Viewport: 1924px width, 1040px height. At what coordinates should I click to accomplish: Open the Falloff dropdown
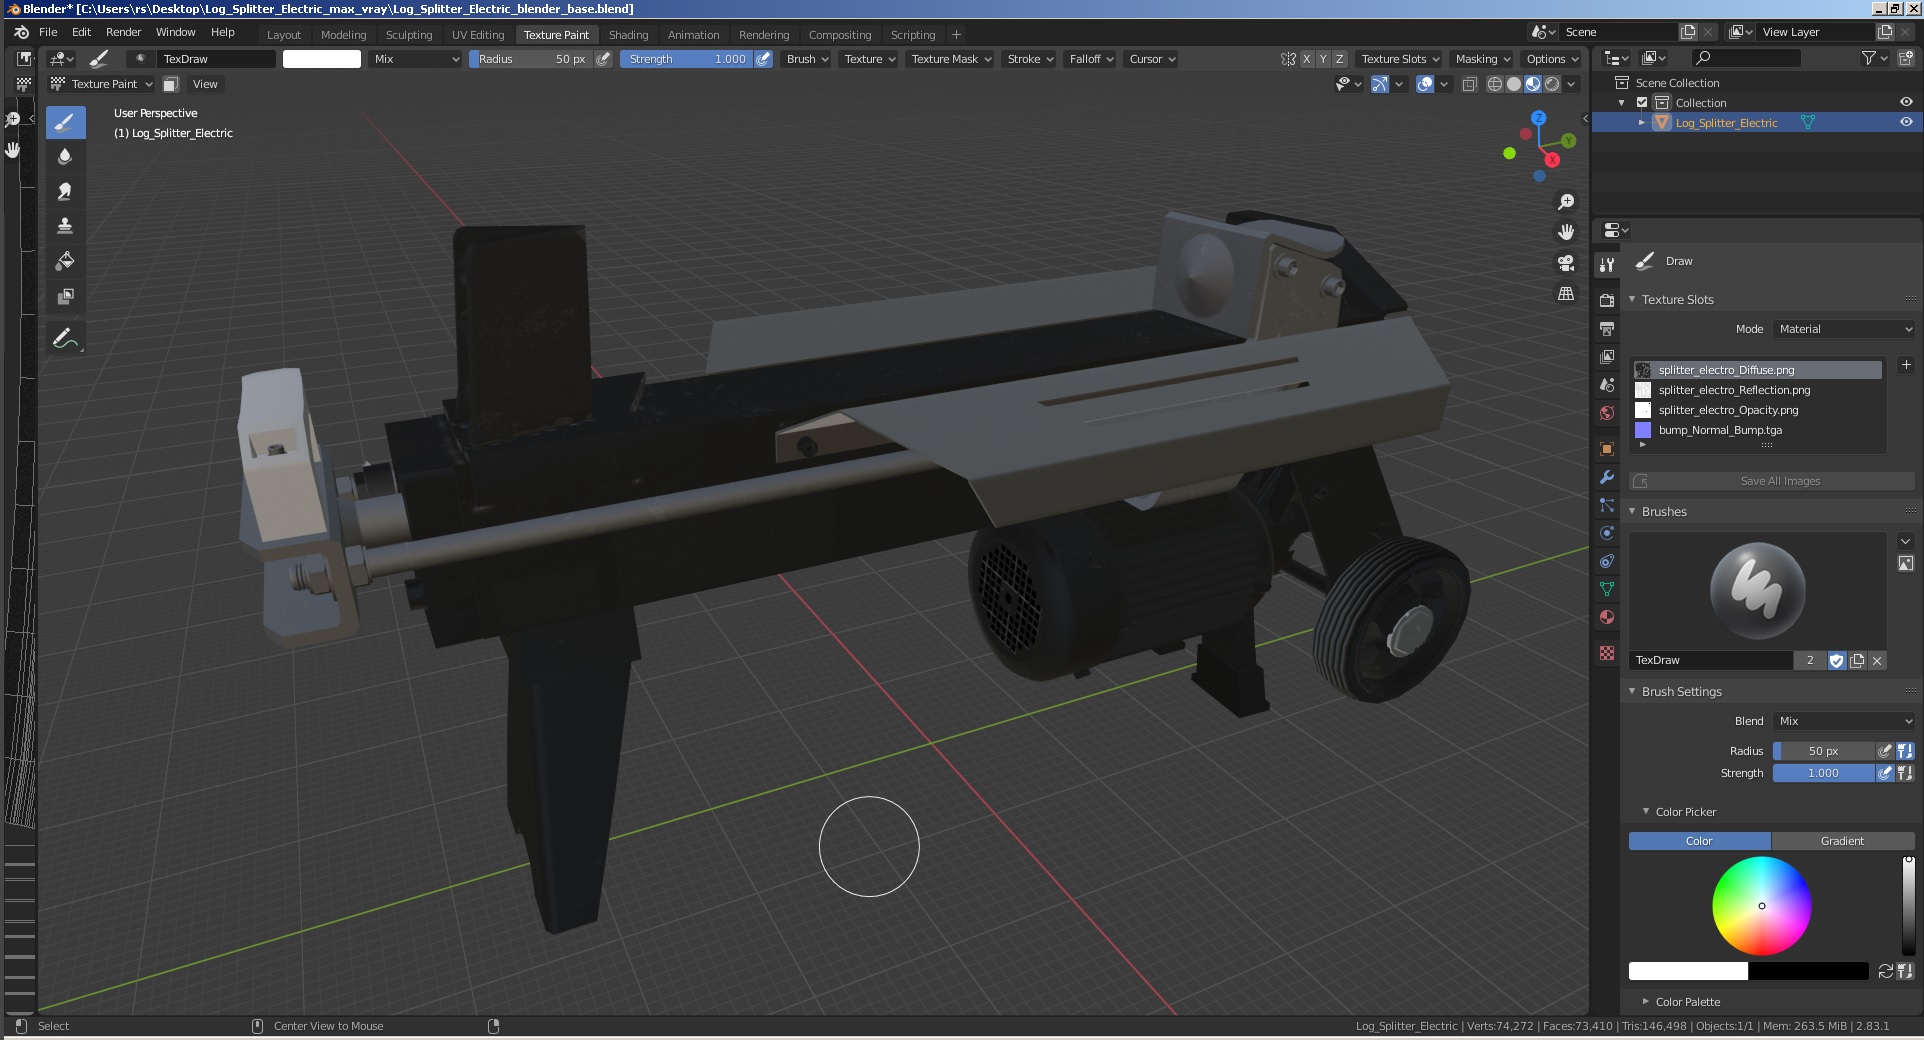click(x=1091, y=59)
